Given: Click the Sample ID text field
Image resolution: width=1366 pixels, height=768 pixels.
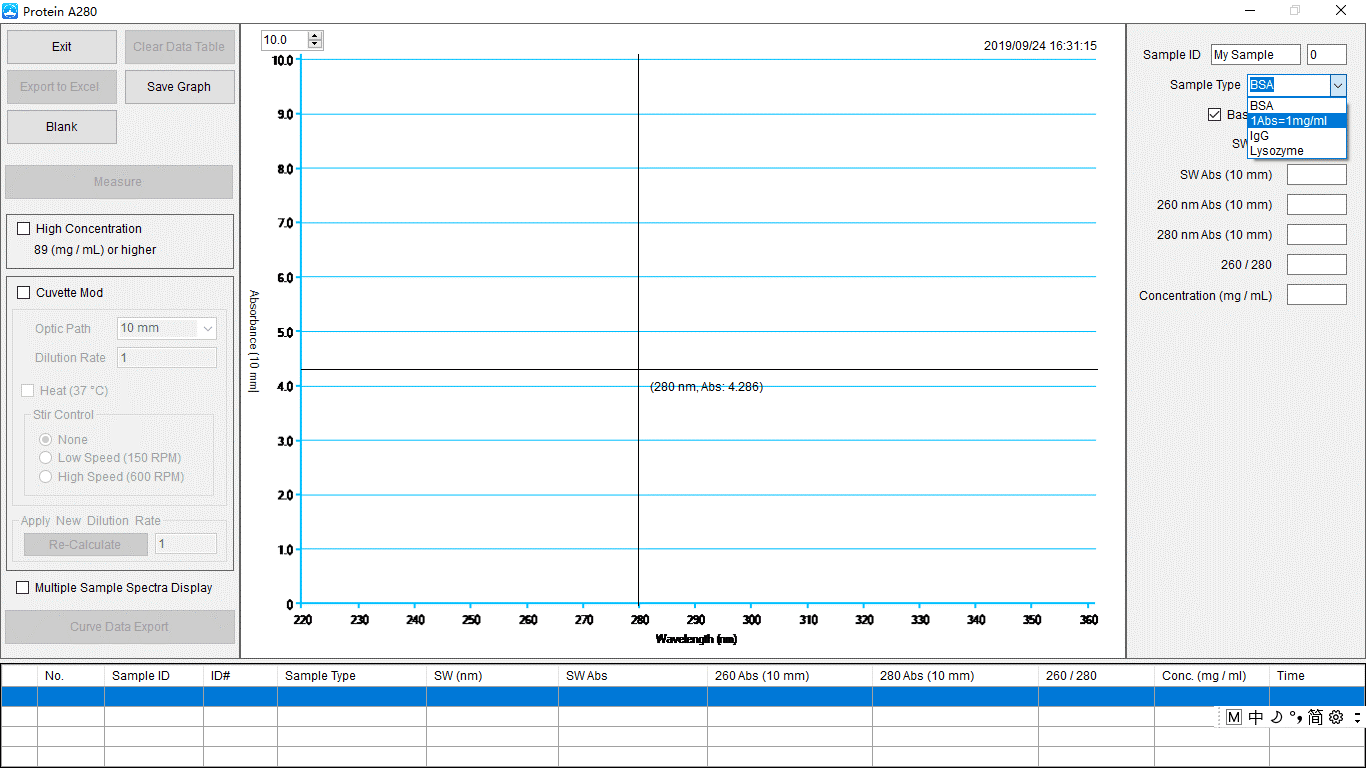Looking at the screenshot, I should (1255, 55).
